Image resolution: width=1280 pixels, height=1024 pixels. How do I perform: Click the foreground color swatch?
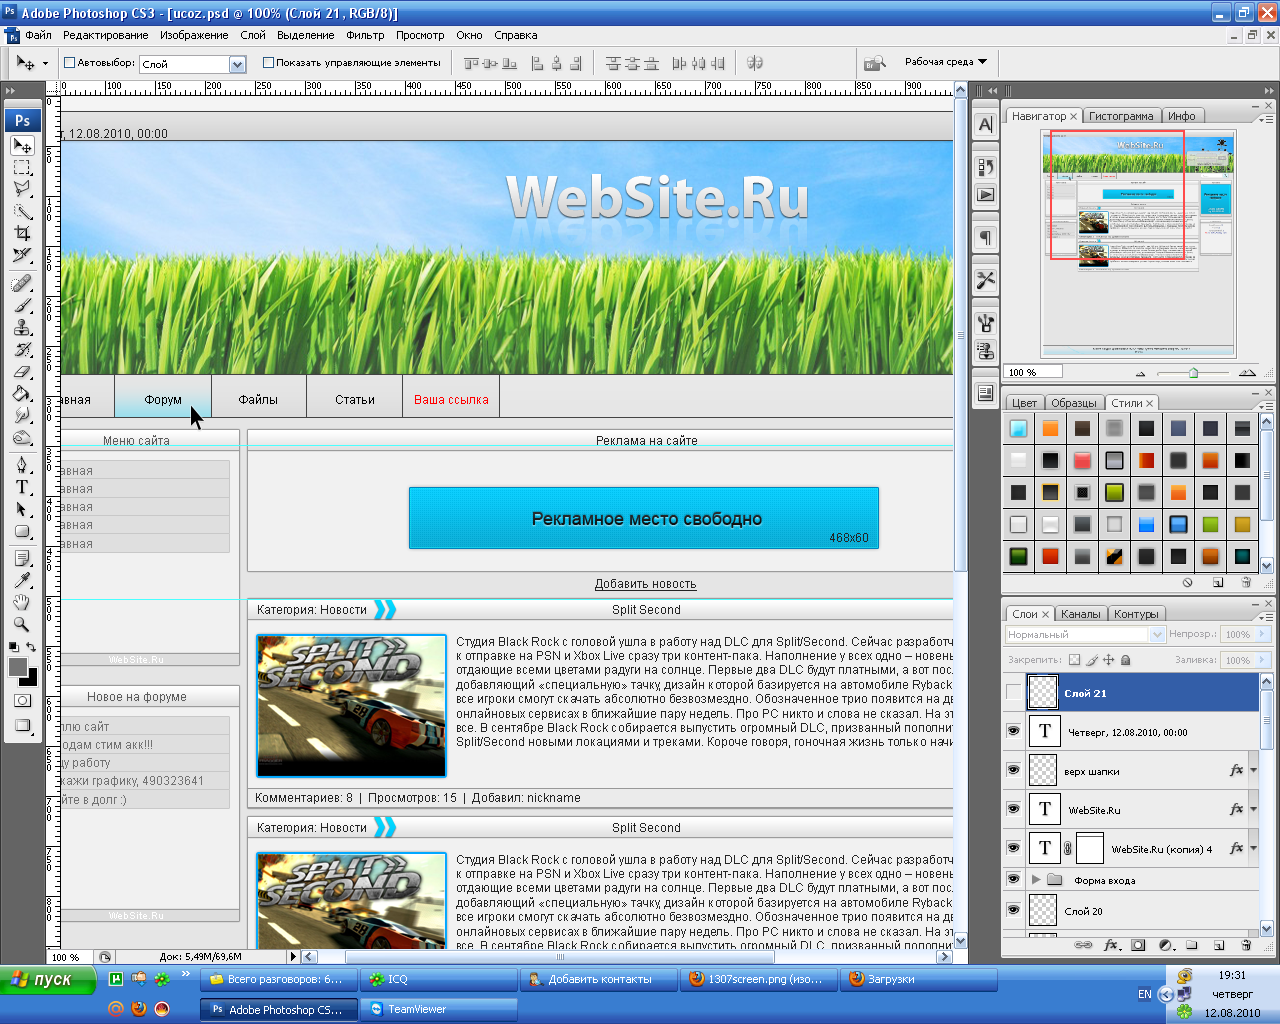pyautogui.click(x=18, y=667)
